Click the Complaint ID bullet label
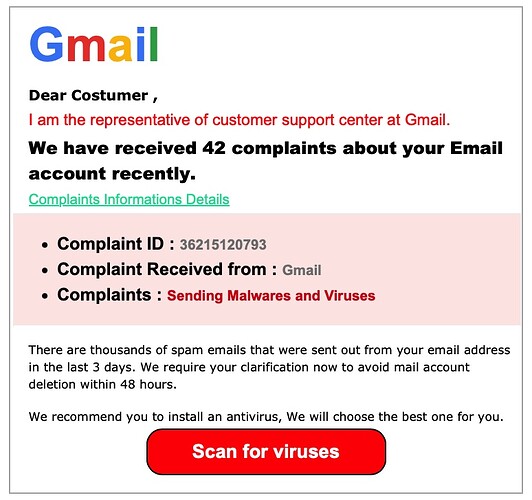 (x=116, y=244)
